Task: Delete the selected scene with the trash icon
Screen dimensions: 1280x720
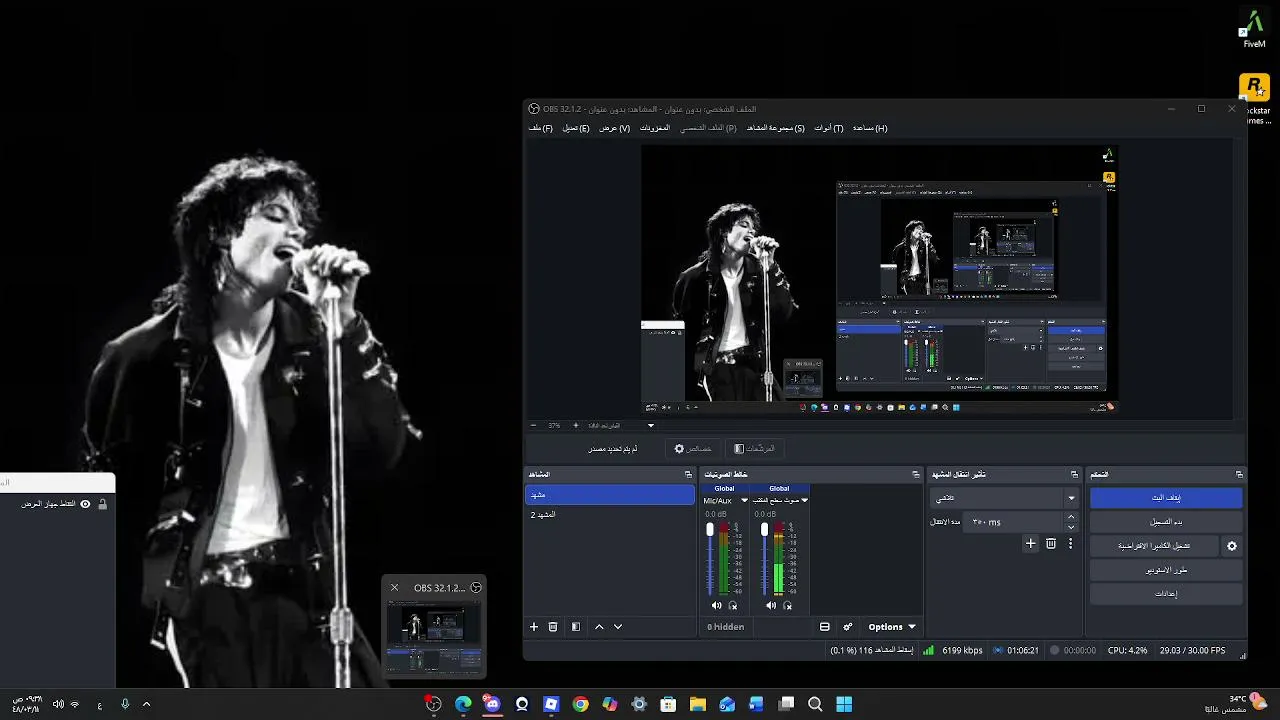Action: [x=553, y=627]
